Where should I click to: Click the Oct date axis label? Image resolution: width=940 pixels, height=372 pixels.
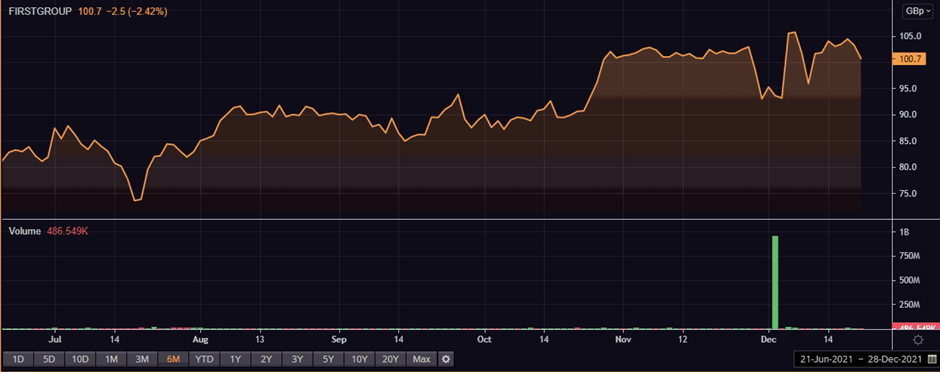tap(484, 339)
